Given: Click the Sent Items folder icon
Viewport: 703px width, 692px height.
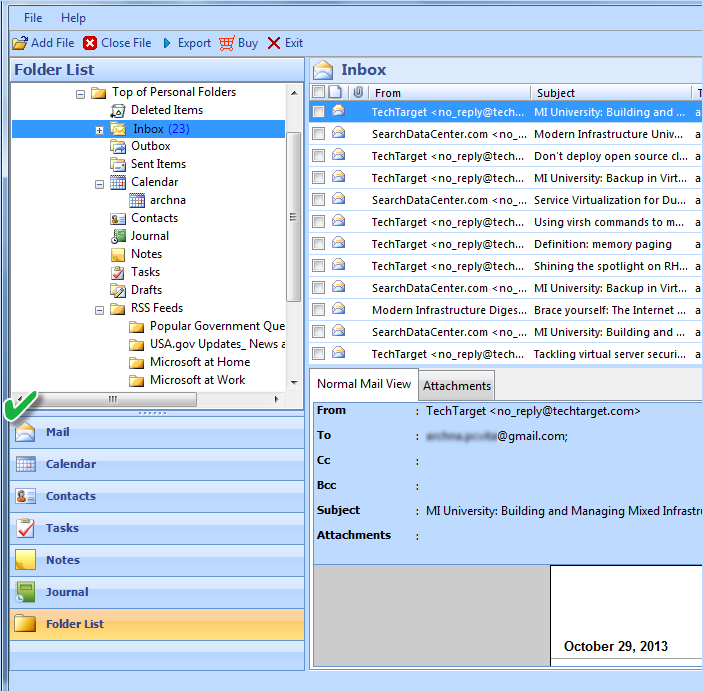Looking at the screenshot, I should (118, 164).
